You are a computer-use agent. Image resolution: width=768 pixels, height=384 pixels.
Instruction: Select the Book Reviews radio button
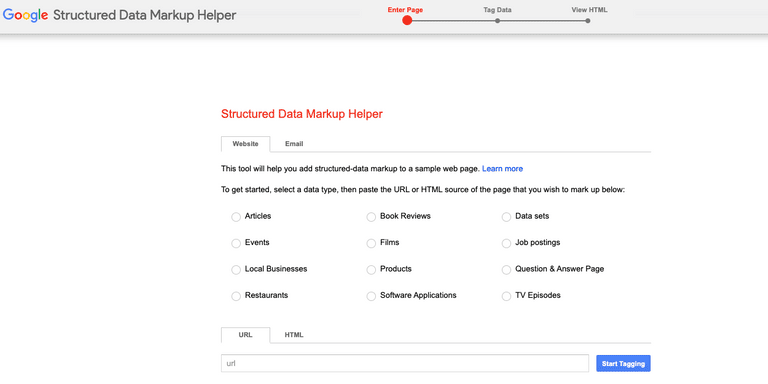[371, 217]
